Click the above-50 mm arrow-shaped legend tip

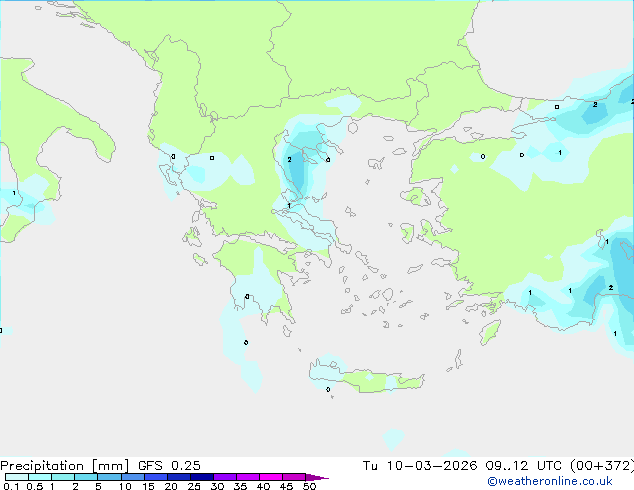pyautogui.click(x=317, y=477)
